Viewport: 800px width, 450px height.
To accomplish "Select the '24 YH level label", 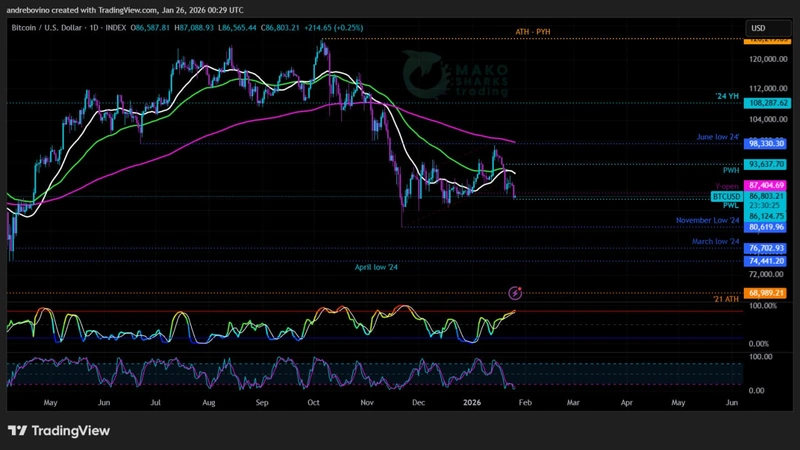I will tap(727, 96).
